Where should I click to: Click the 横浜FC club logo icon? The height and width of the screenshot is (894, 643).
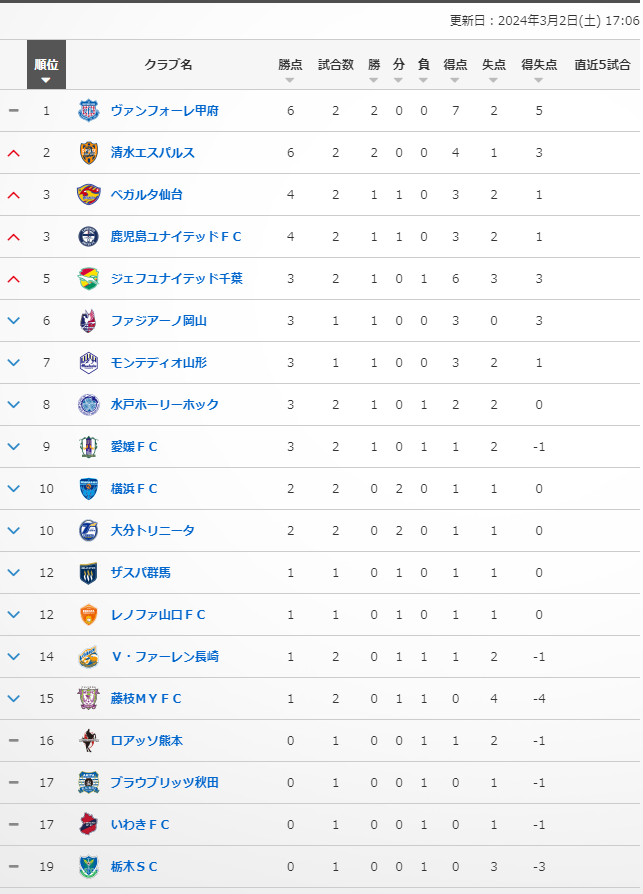point(88,489)
